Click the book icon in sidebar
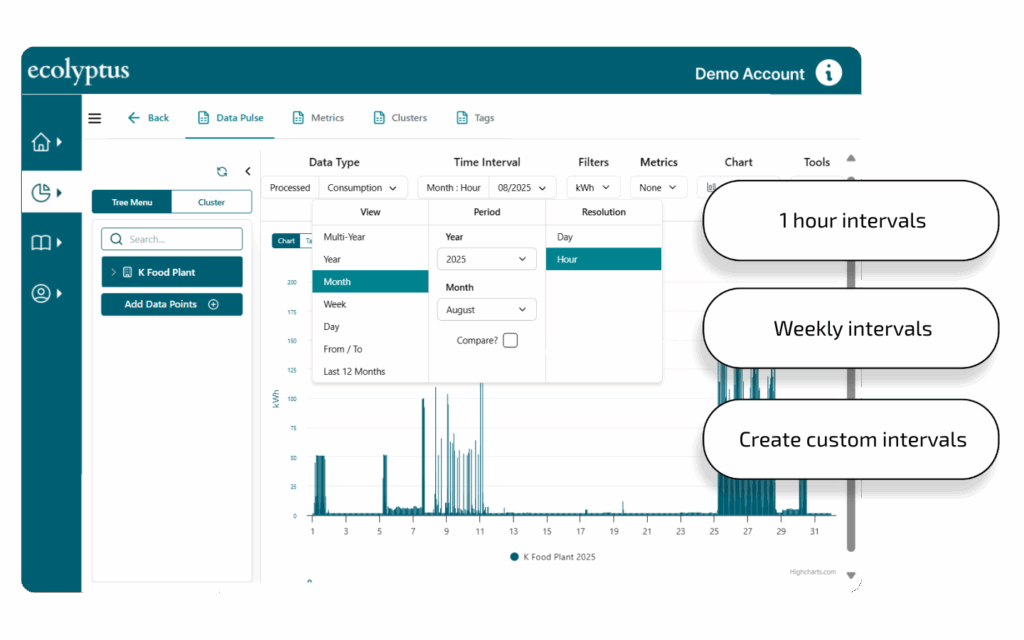The height and width of the screenshot is (640, 1024). pyautogui.click(x=42, y=242)
